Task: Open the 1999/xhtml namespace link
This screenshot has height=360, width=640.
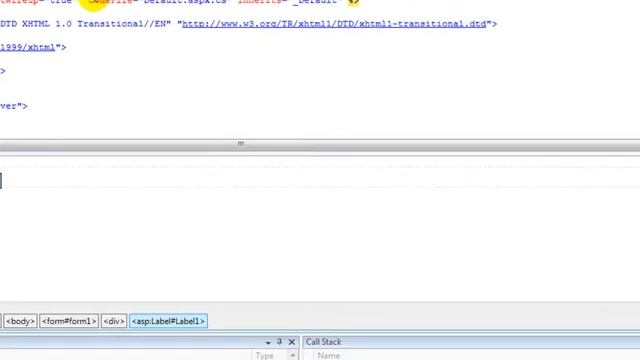Action: [x=27, y=47]
